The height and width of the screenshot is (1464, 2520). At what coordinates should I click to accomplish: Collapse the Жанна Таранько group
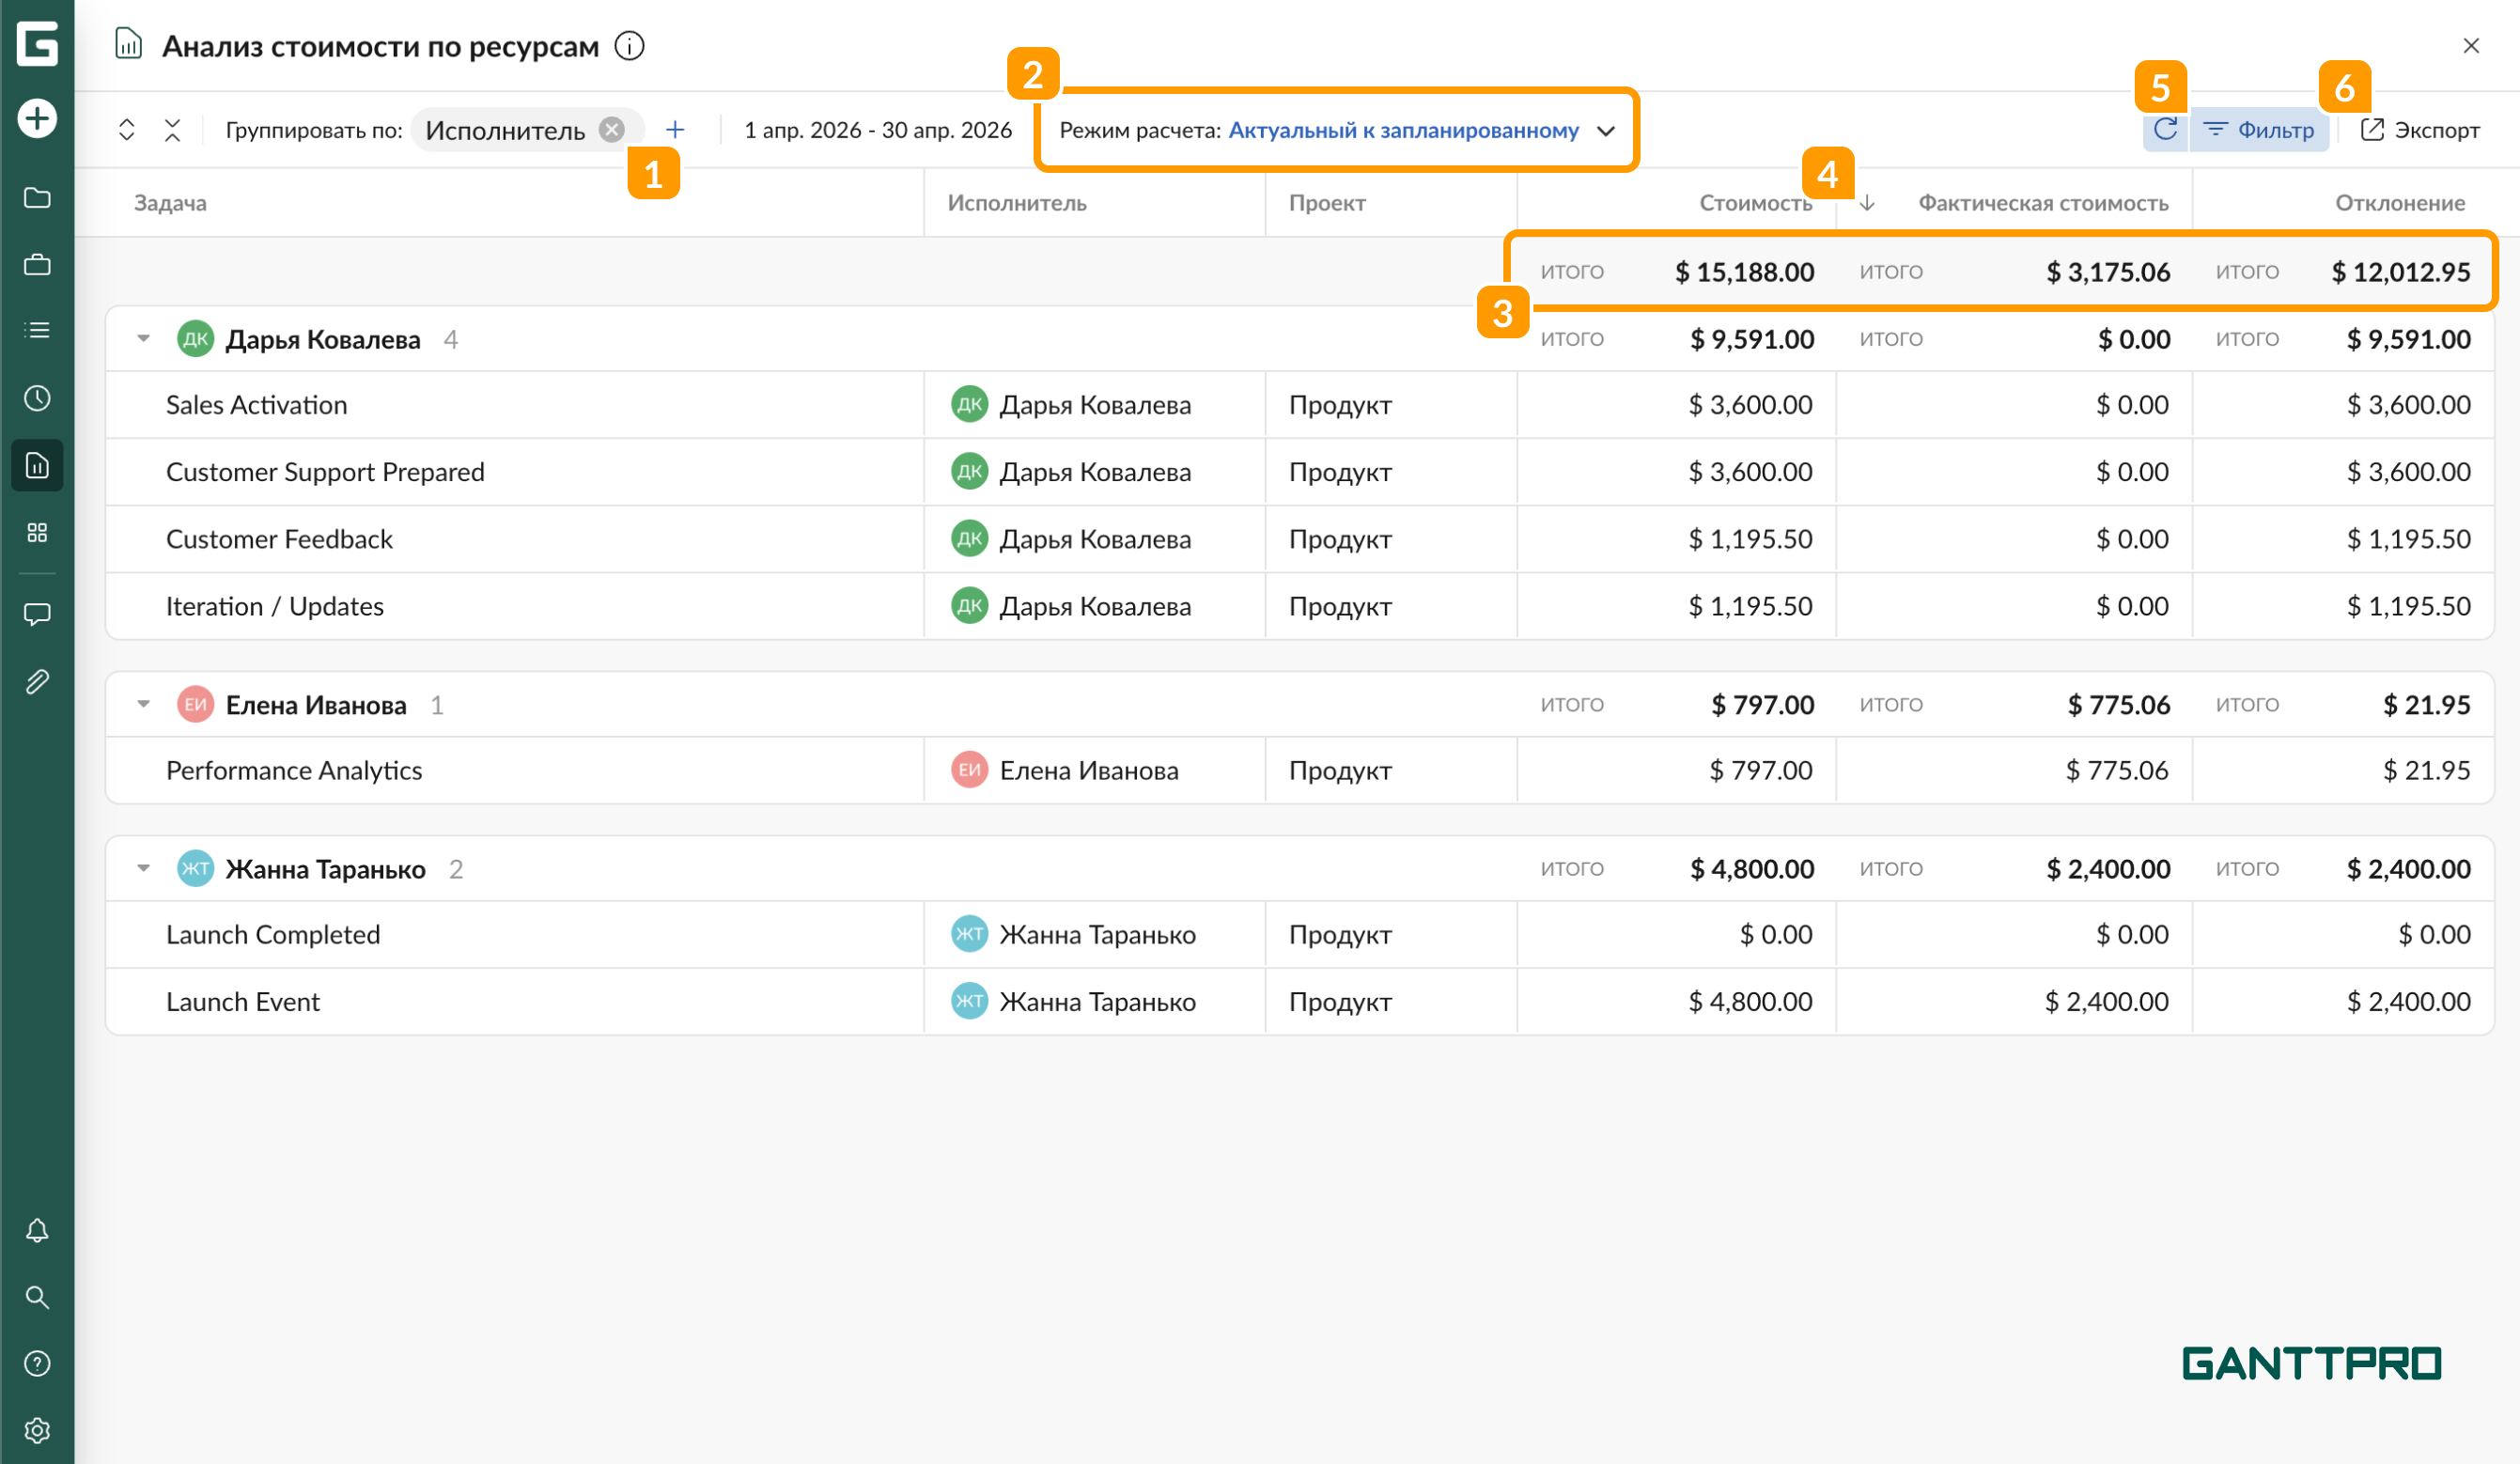coord(143,869)
